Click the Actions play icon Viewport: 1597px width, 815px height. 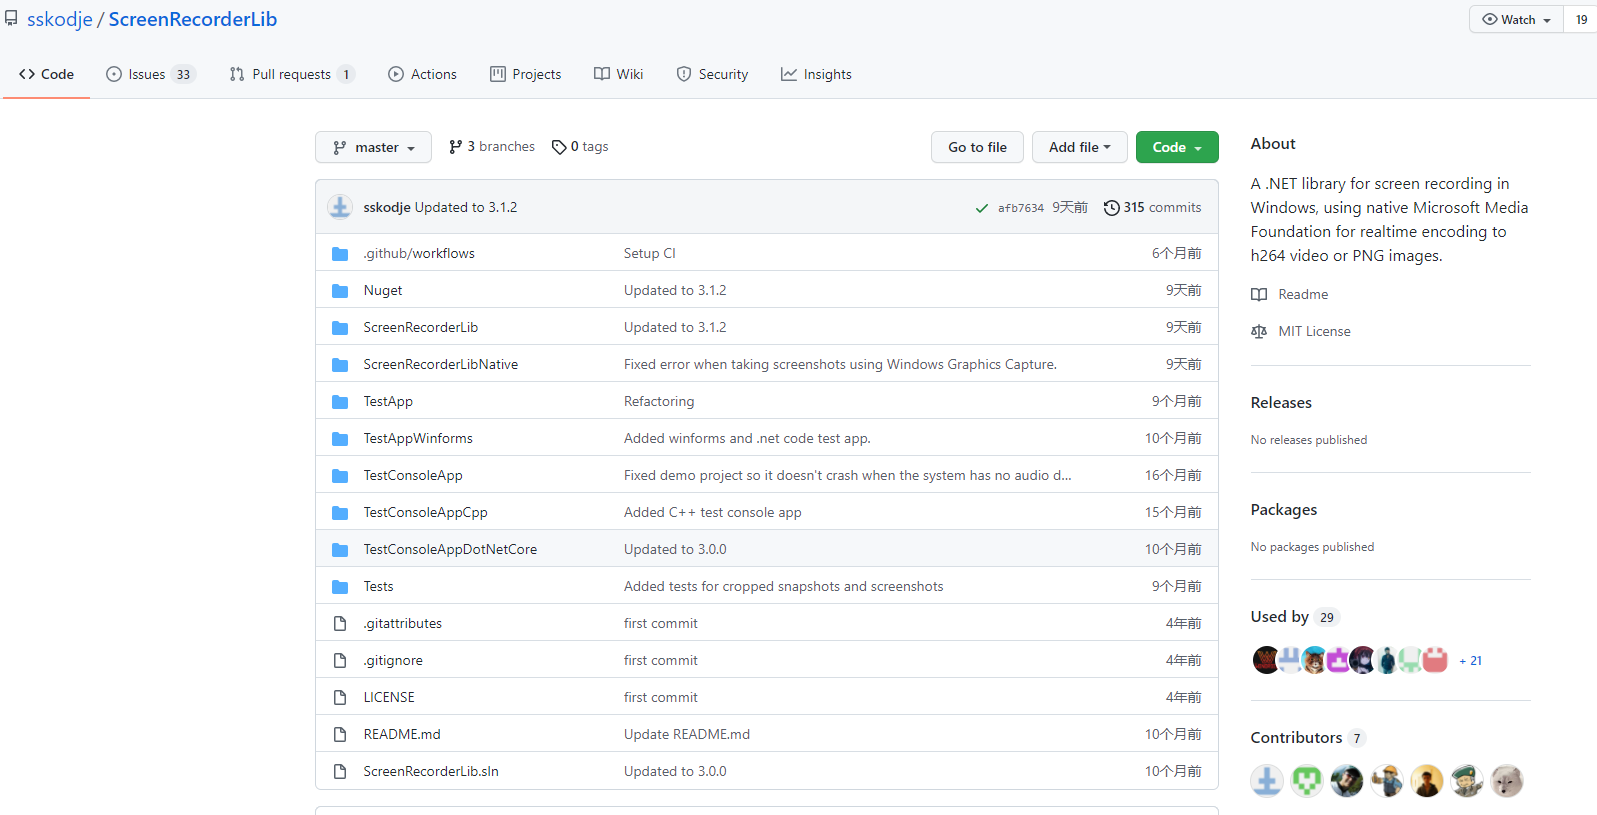(396, 74)
